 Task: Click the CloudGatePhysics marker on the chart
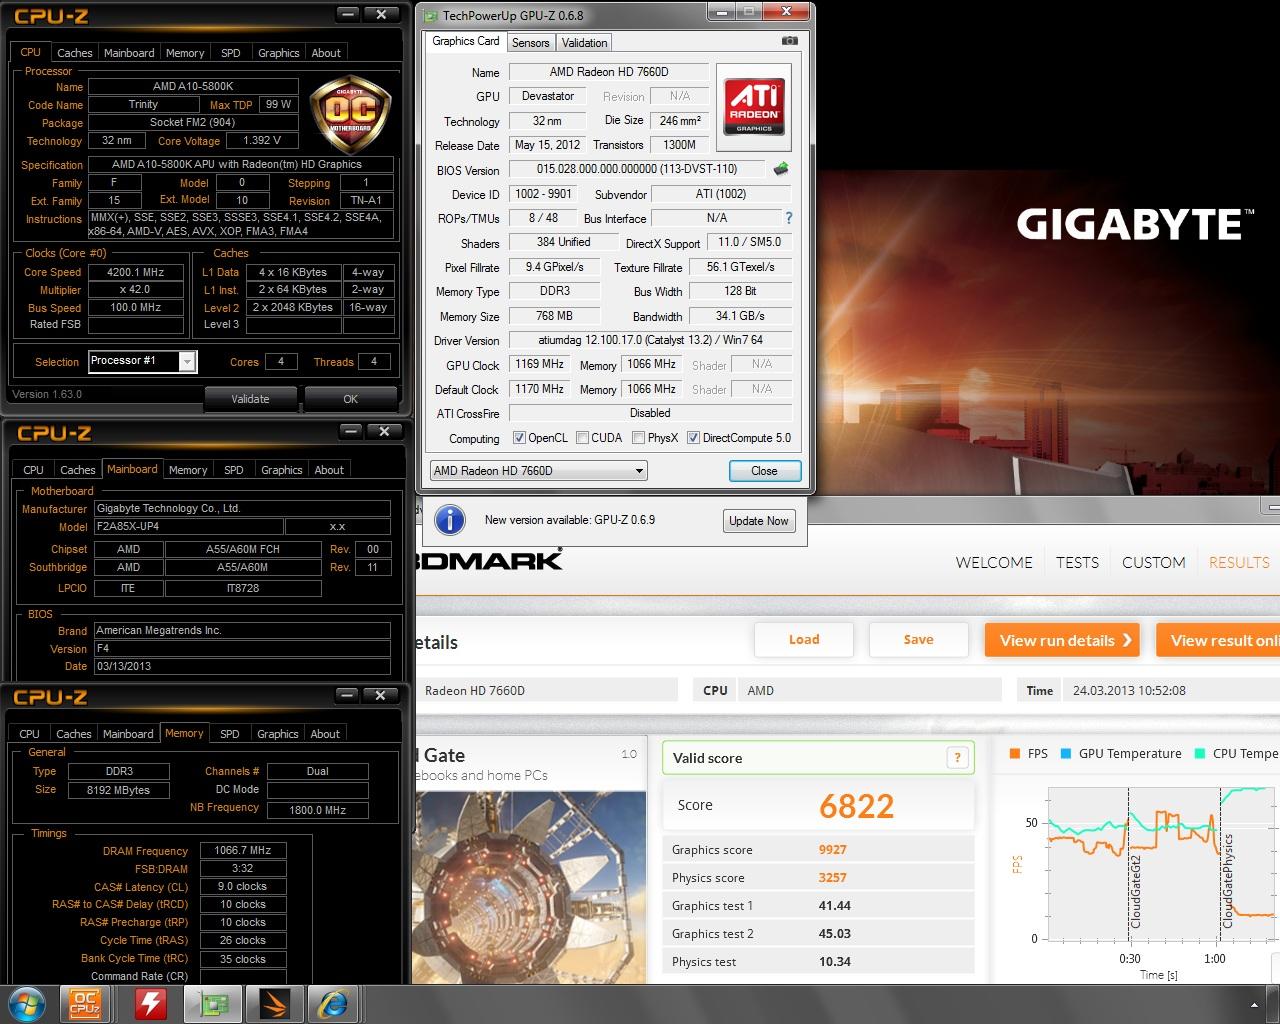[x=1228, y=880]
